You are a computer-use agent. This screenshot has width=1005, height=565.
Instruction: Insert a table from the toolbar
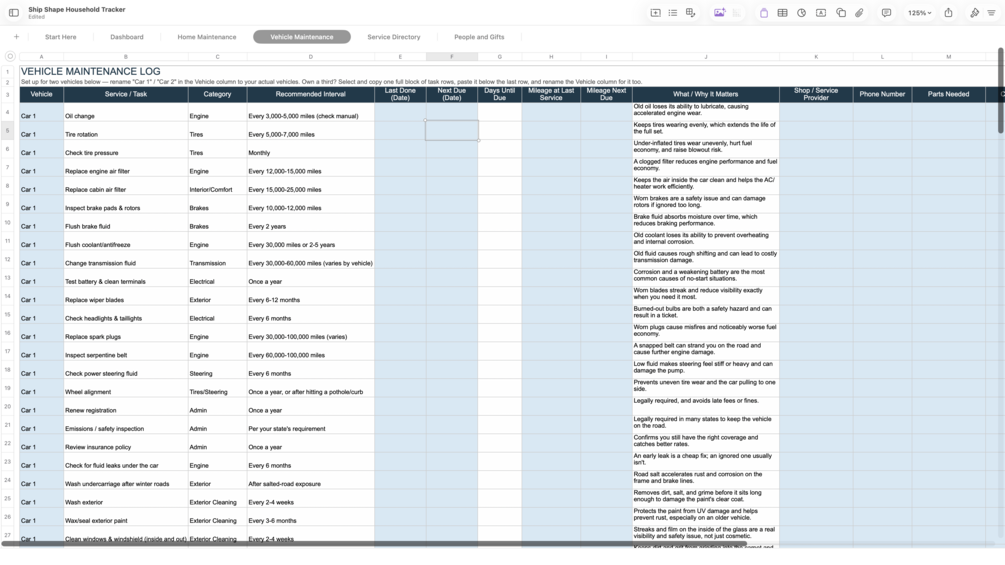click(783, 13)
